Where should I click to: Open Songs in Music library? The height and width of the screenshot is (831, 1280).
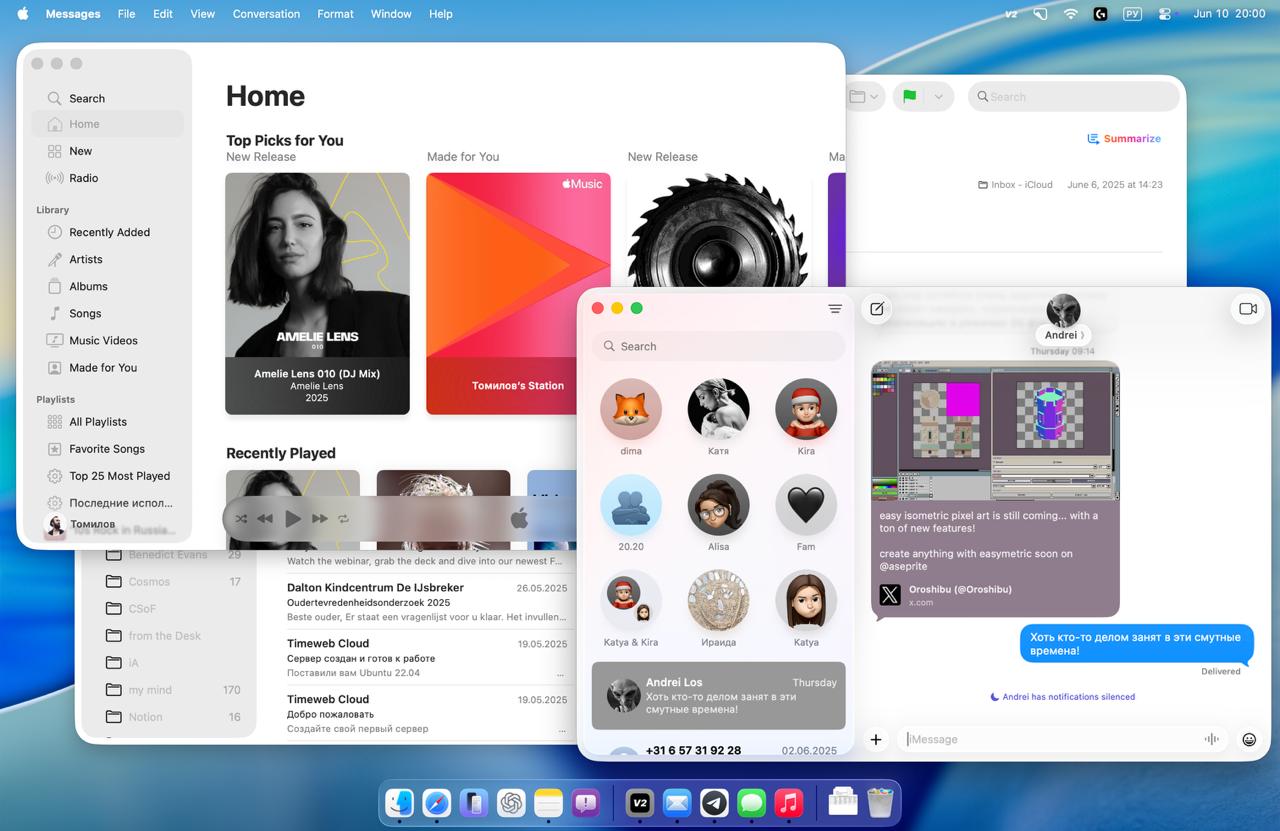pyautogui.click(x=108, y=313)
